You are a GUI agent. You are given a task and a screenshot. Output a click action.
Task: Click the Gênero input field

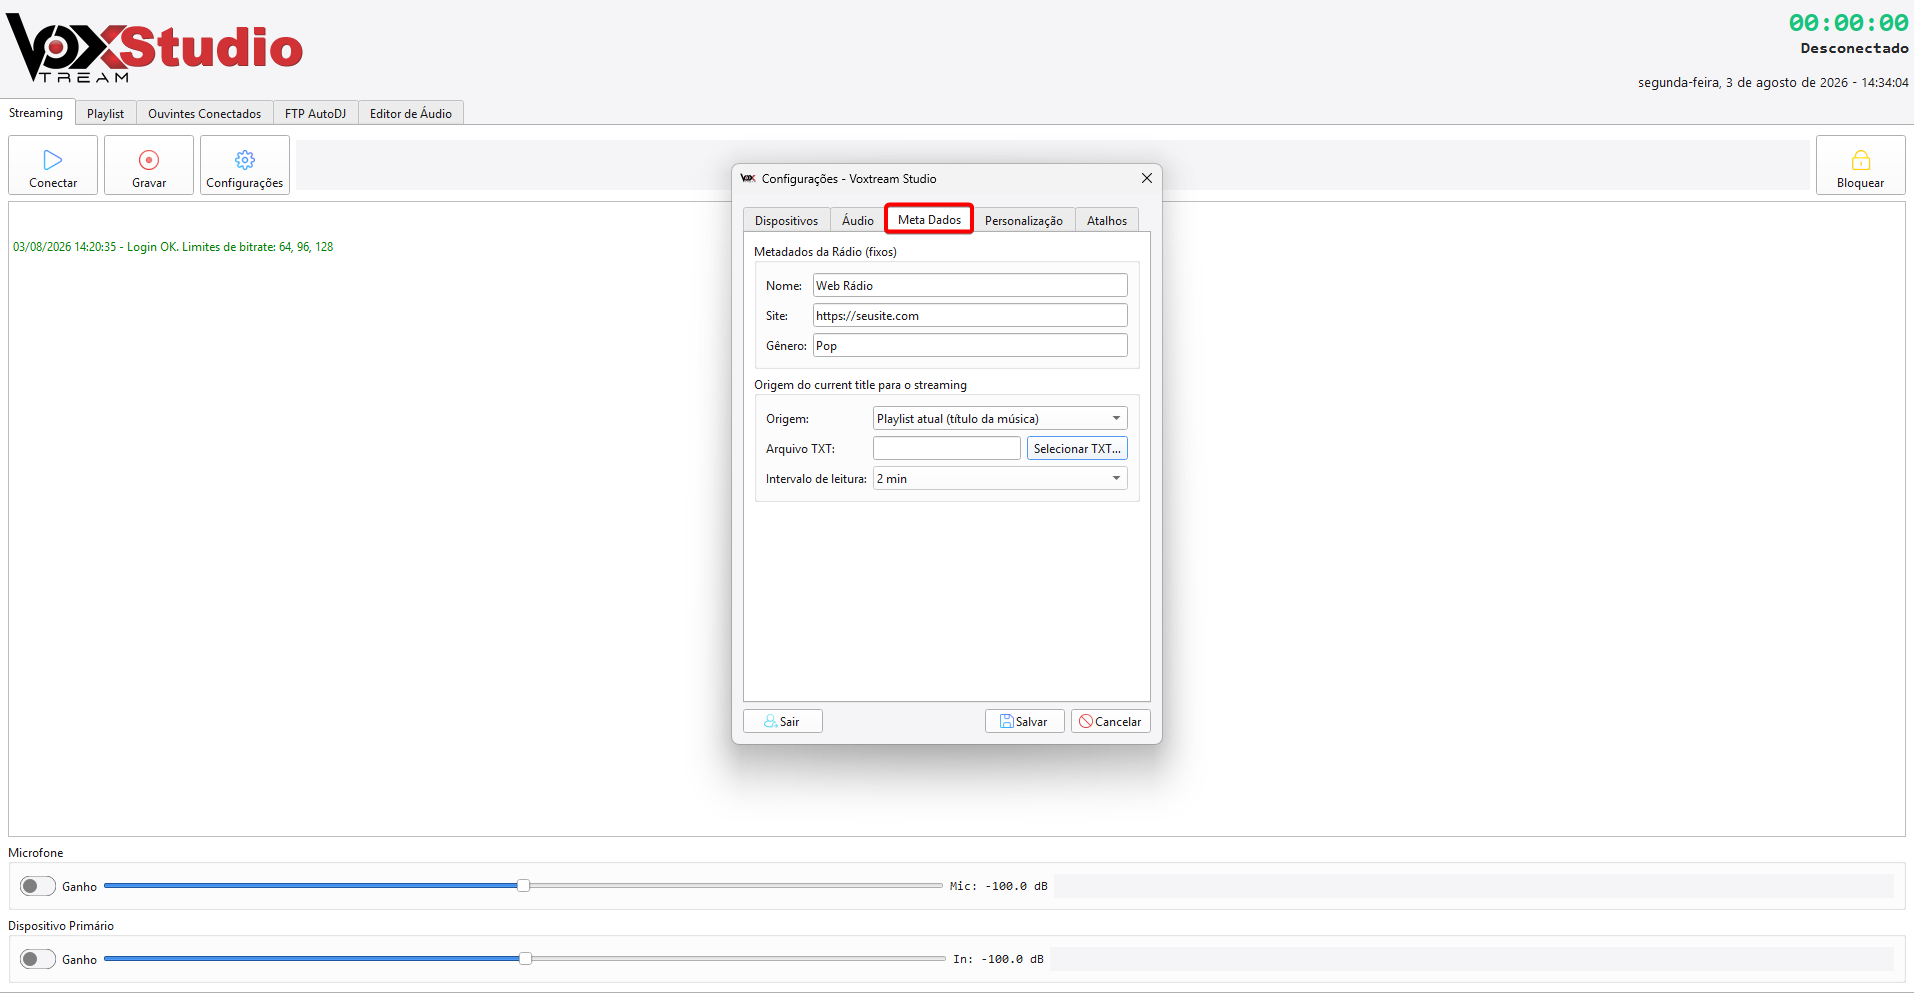tap(970, 345)
